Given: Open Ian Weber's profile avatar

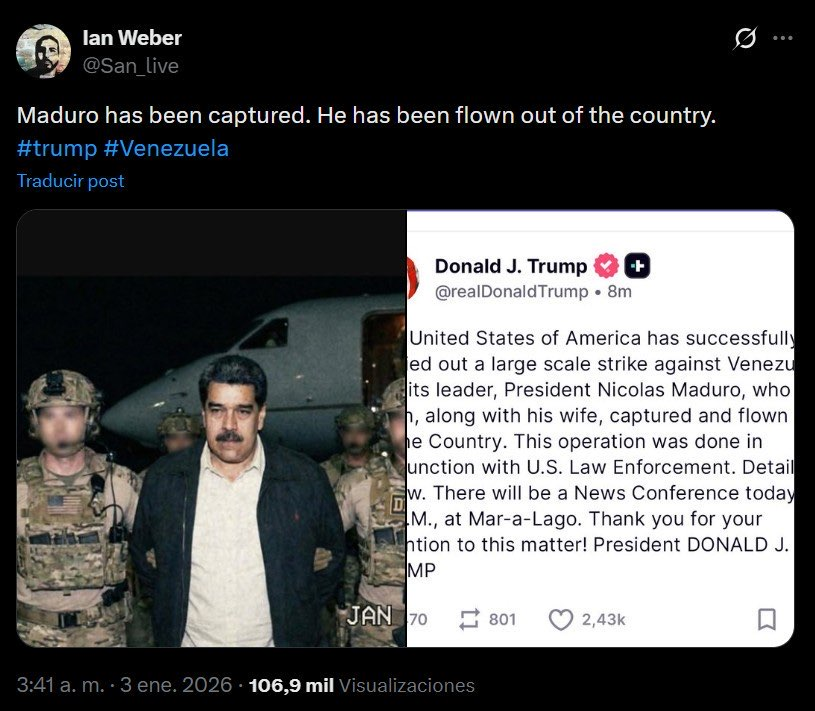Looking at the screenshot, I should [x=44, y=51].
